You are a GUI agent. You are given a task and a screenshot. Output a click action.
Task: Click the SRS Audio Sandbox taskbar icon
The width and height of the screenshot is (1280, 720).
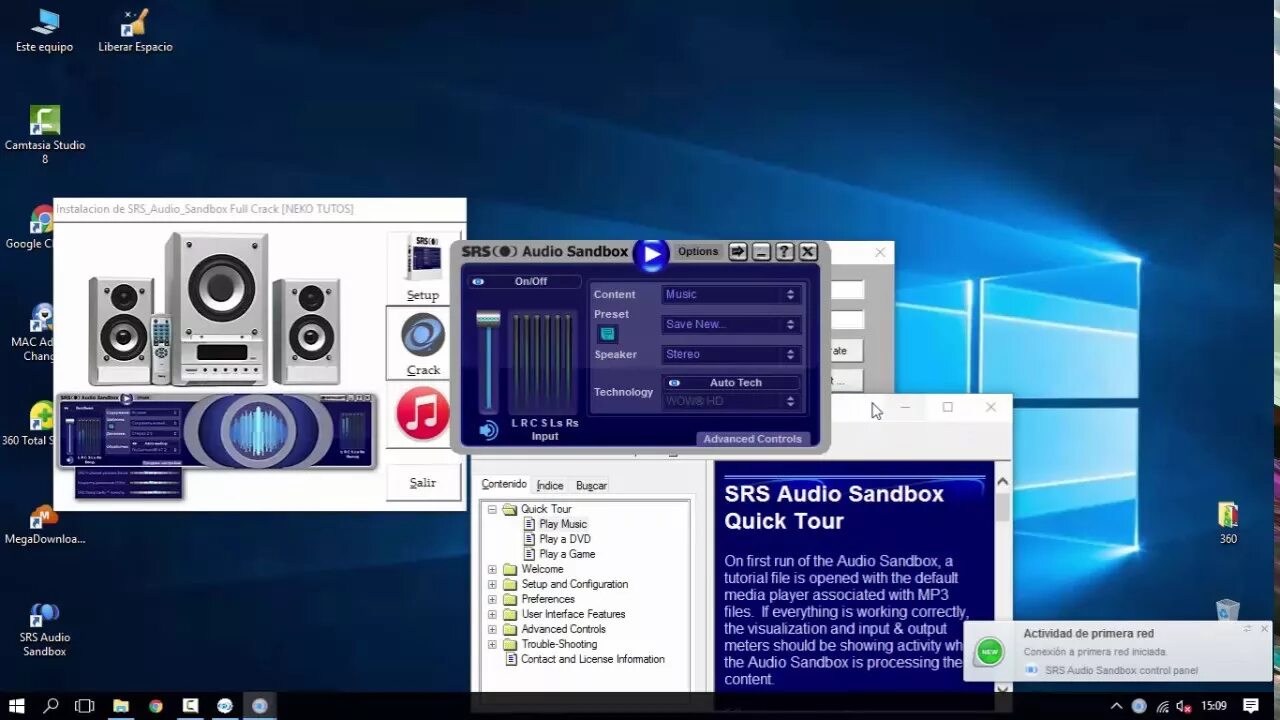click(260, 706)
